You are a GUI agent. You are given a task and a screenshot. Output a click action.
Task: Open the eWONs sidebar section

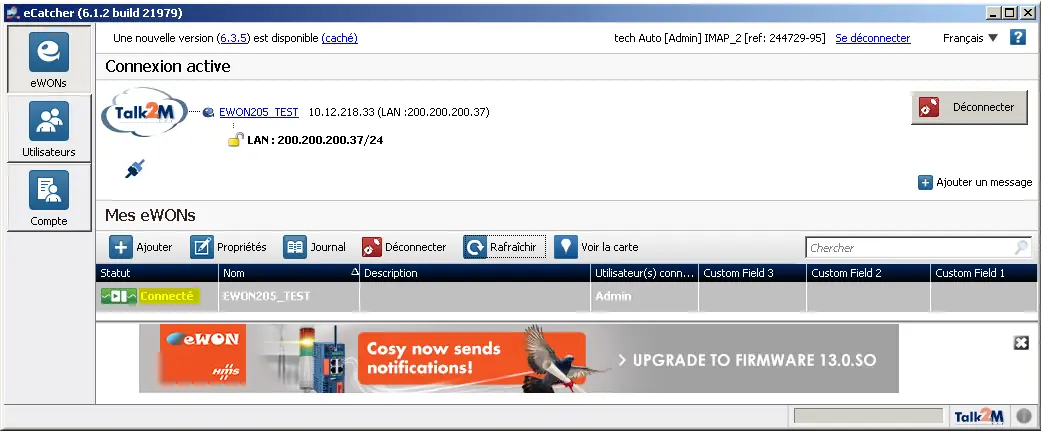48,60
